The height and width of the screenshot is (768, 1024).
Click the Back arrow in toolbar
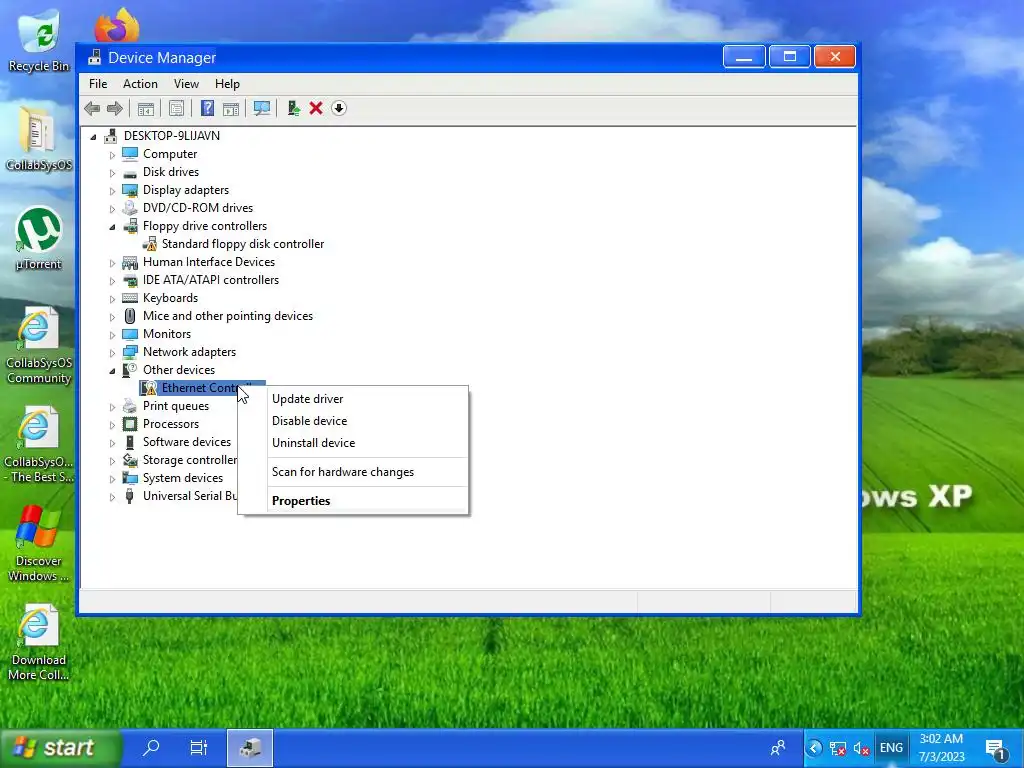click(x=92, y=108)
